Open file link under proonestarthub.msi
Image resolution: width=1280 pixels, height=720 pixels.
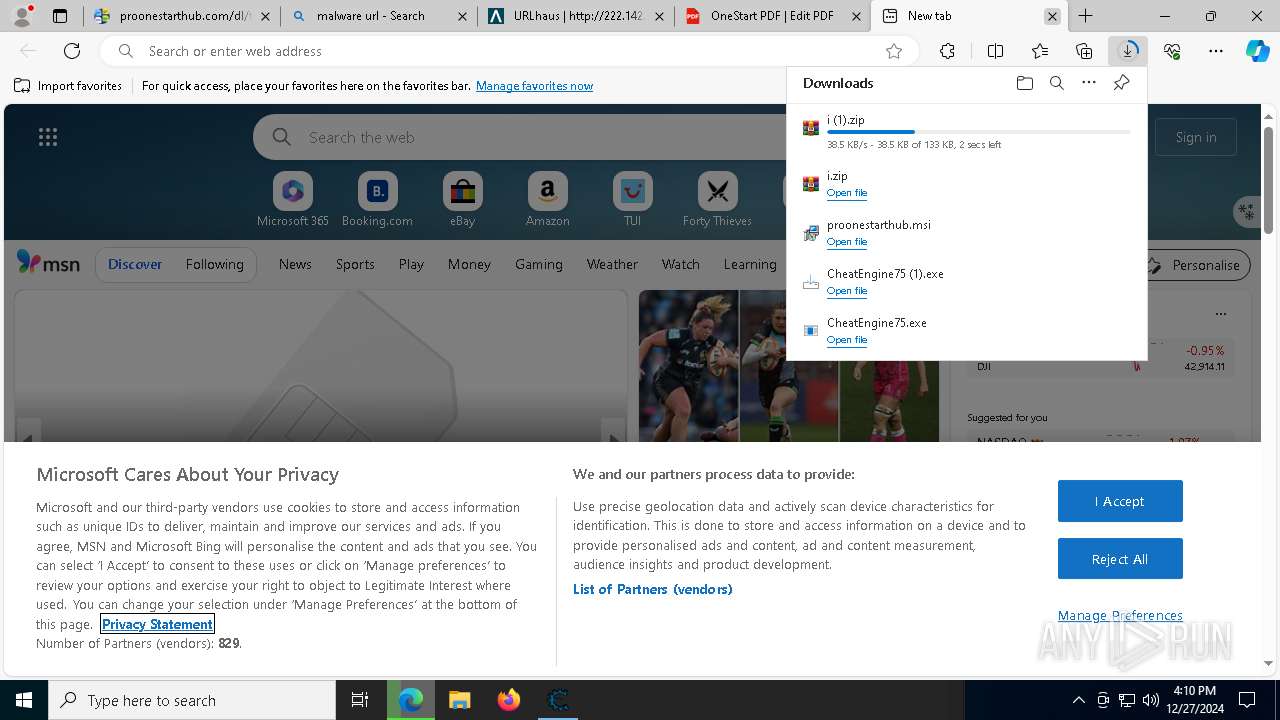[x=847, y=242]
